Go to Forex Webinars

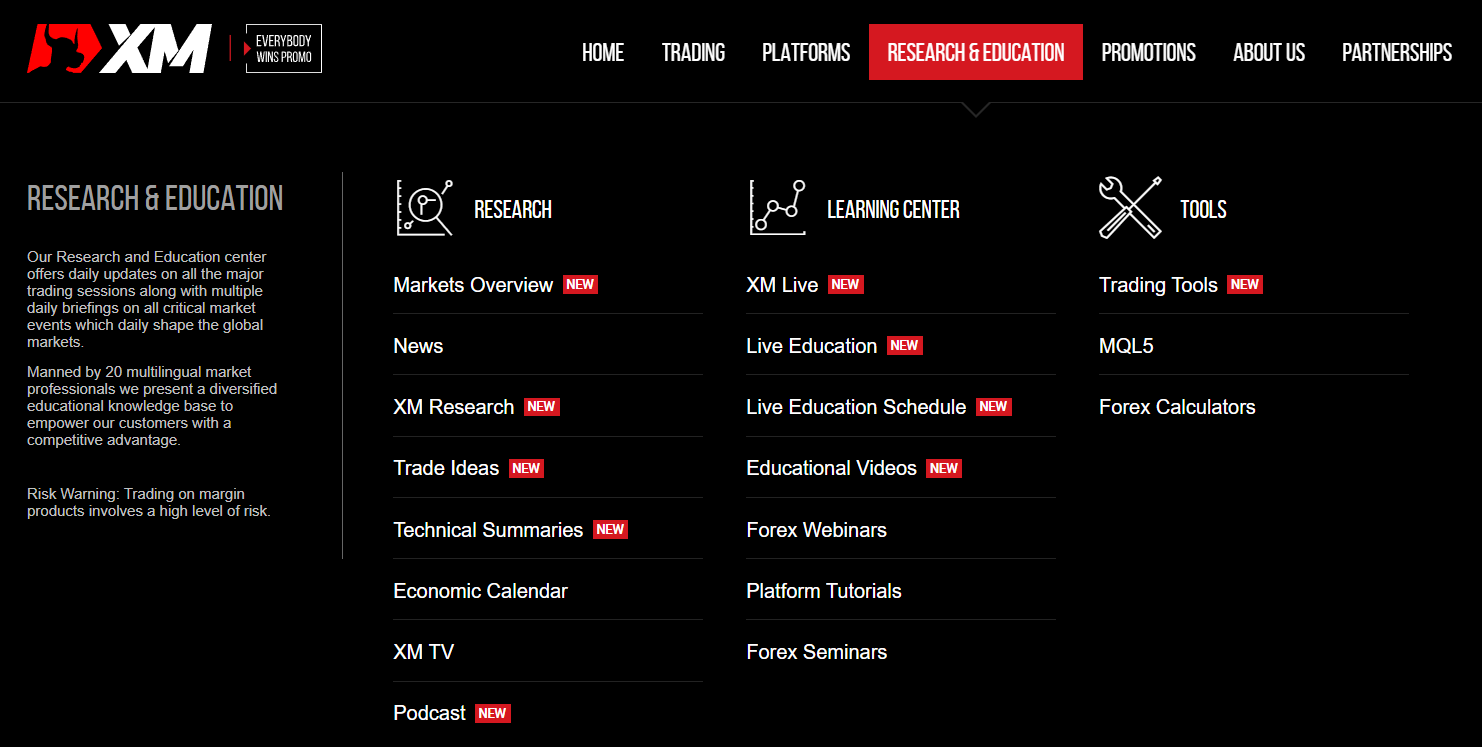(x=816, y=530)
